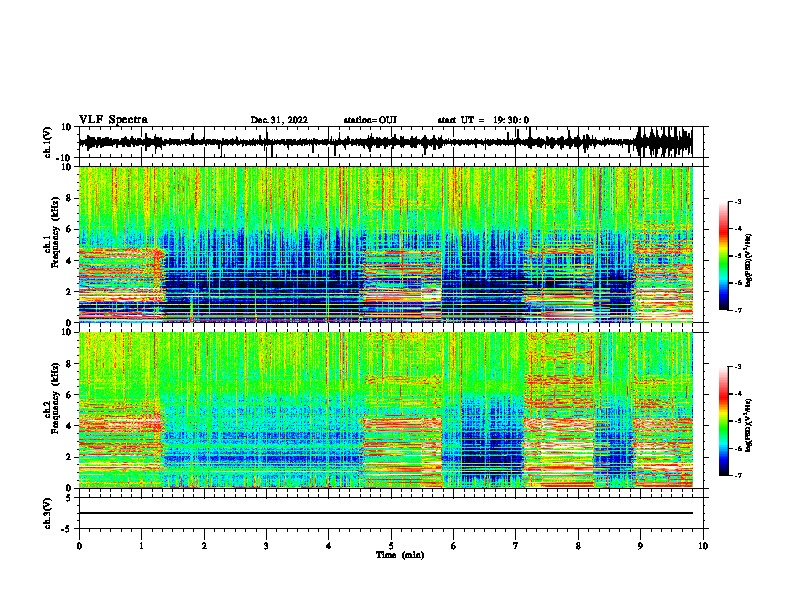Click the "8" kHz tick on ch.2 spectrogram axis
Viewport: 792px width, 612px height.
[x=70, y=364]
